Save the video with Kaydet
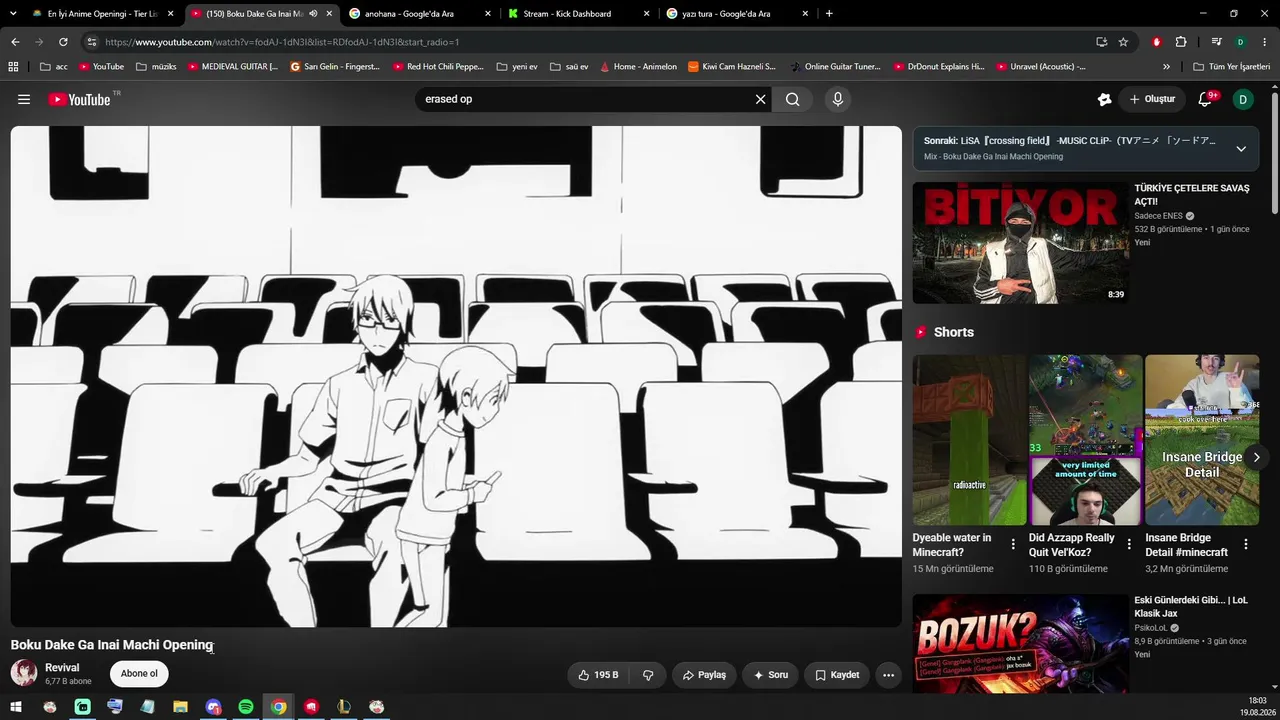This screenshot has height=720, width=1280. click(x=837, y=675)
